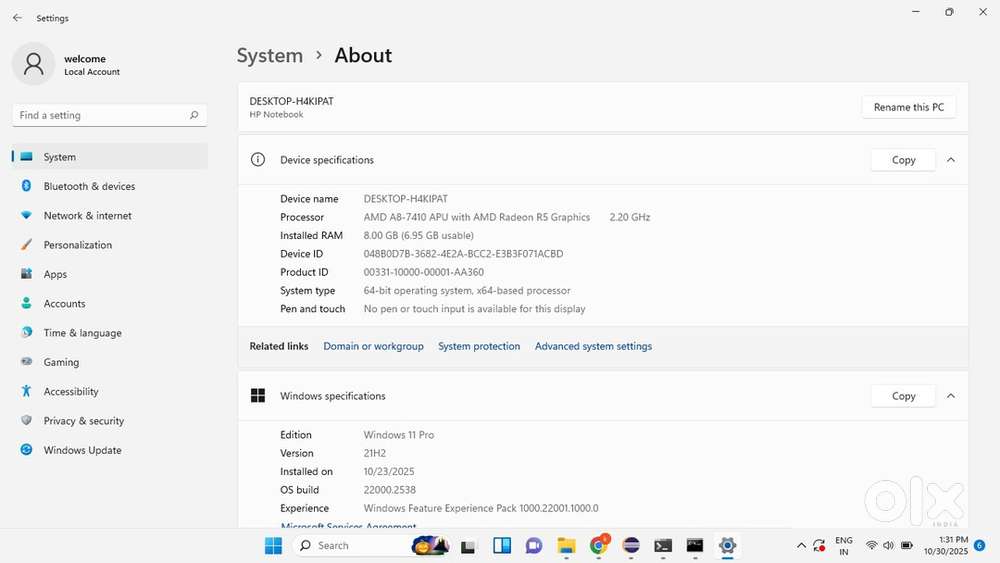This screenshot has width=1000, height=563.
Task: Select the Edition value Windows 11 Pro
Action: point(399,434)
